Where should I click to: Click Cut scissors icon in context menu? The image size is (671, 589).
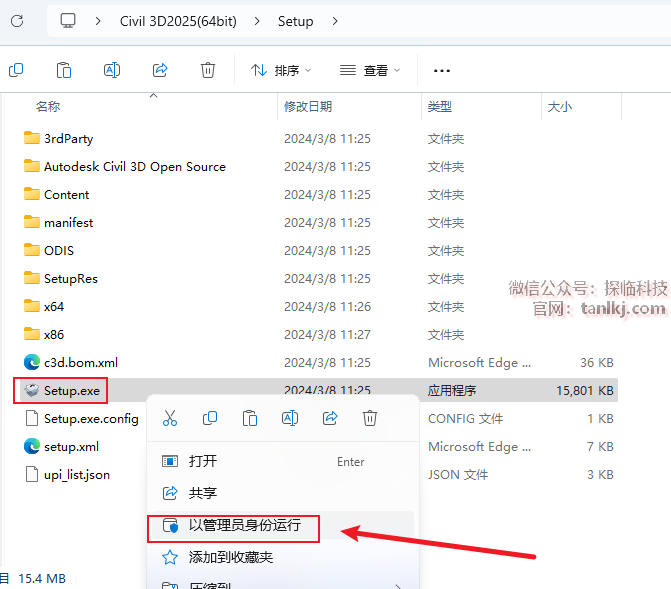click(170, 418)
